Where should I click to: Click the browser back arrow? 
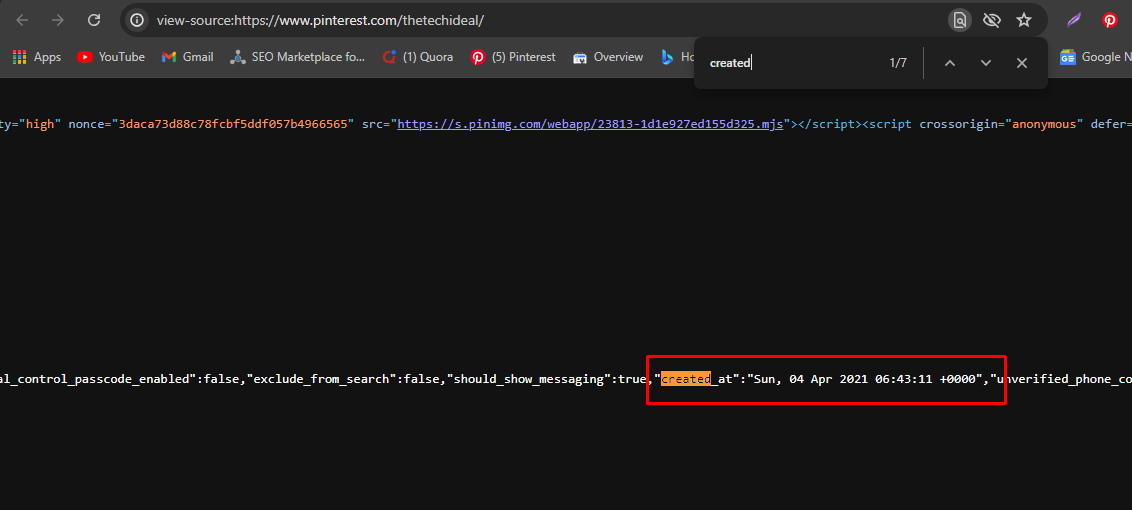(22, 20)
